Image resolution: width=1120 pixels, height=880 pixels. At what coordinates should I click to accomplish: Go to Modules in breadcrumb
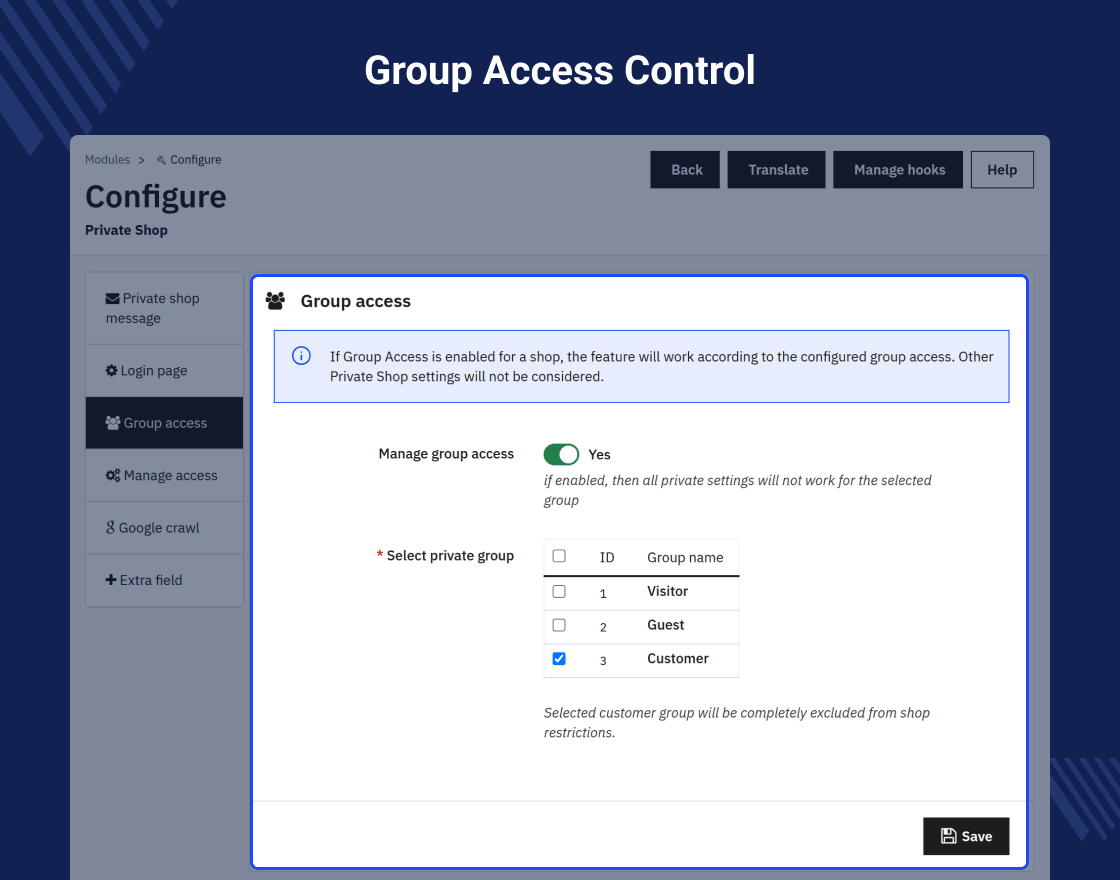point(107,160)
